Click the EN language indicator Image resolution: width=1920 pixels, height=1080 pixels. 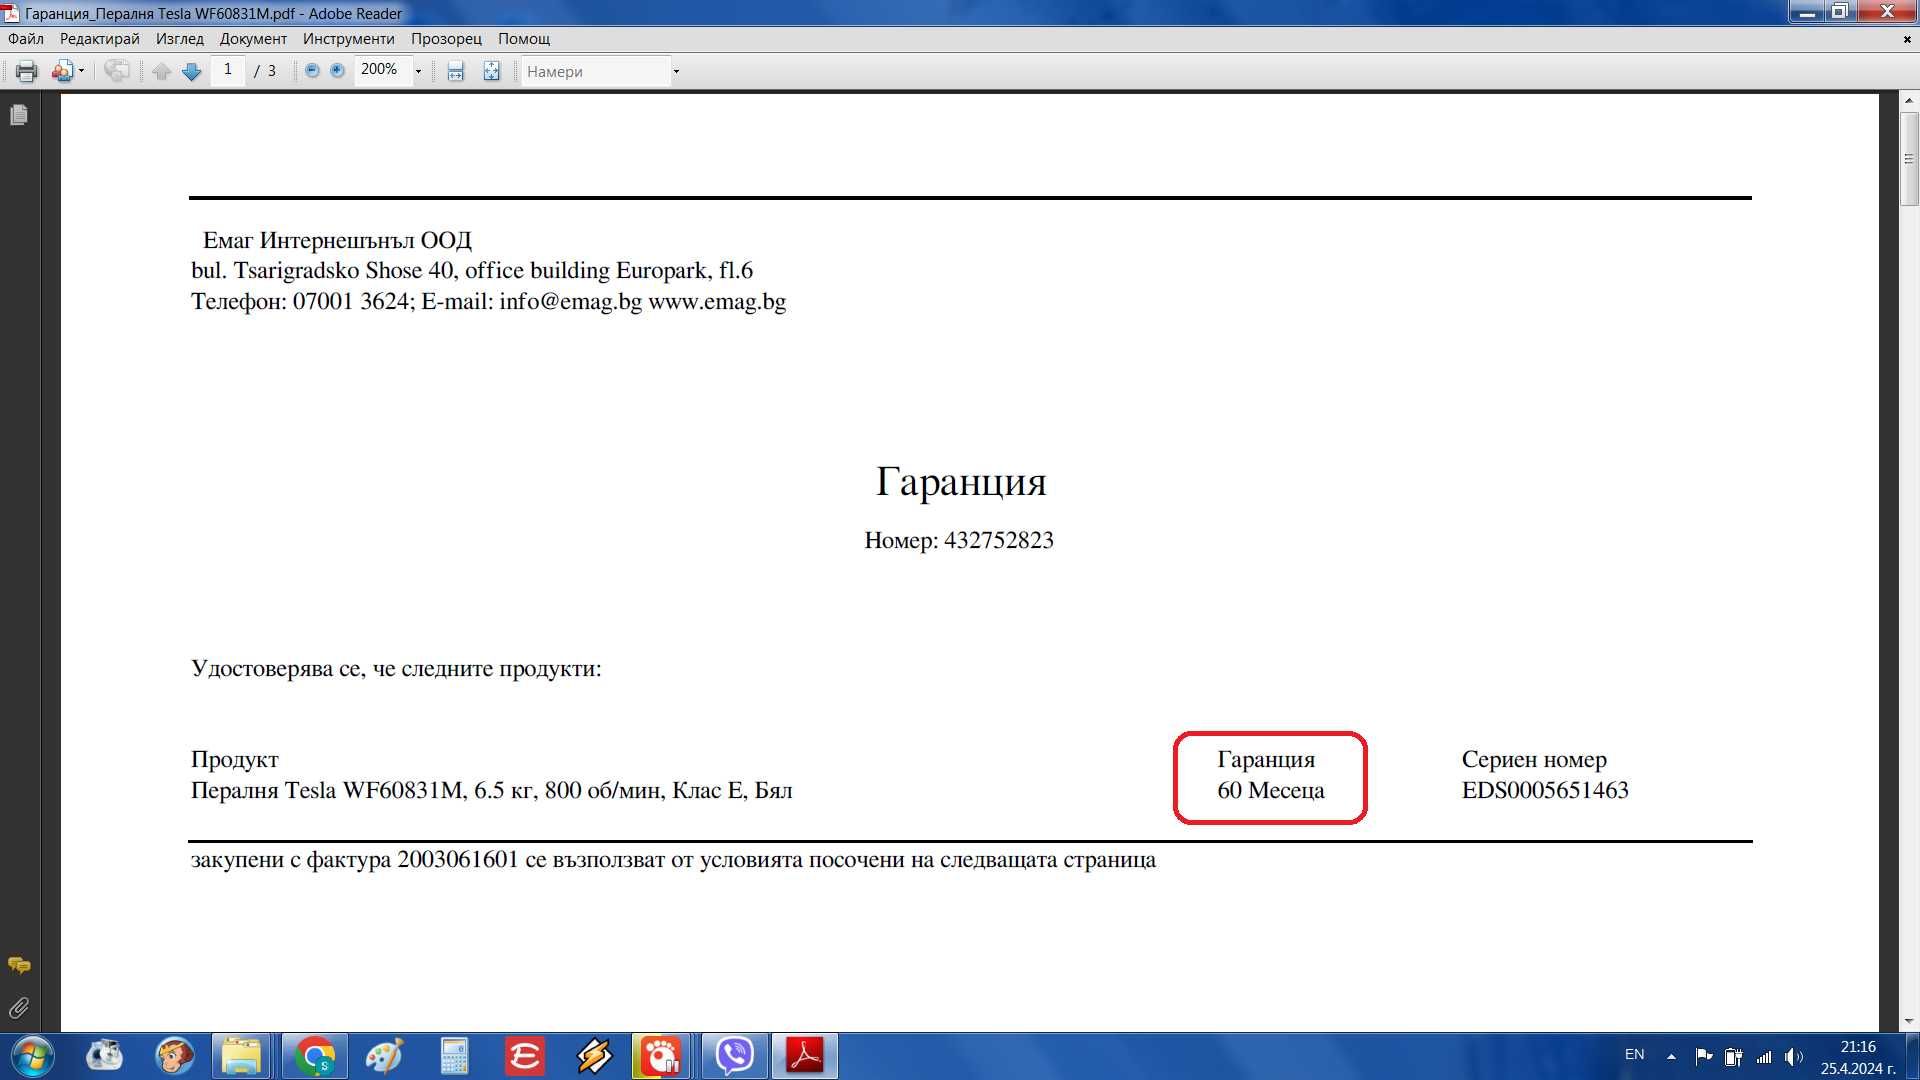[x=1634, y=1055]
